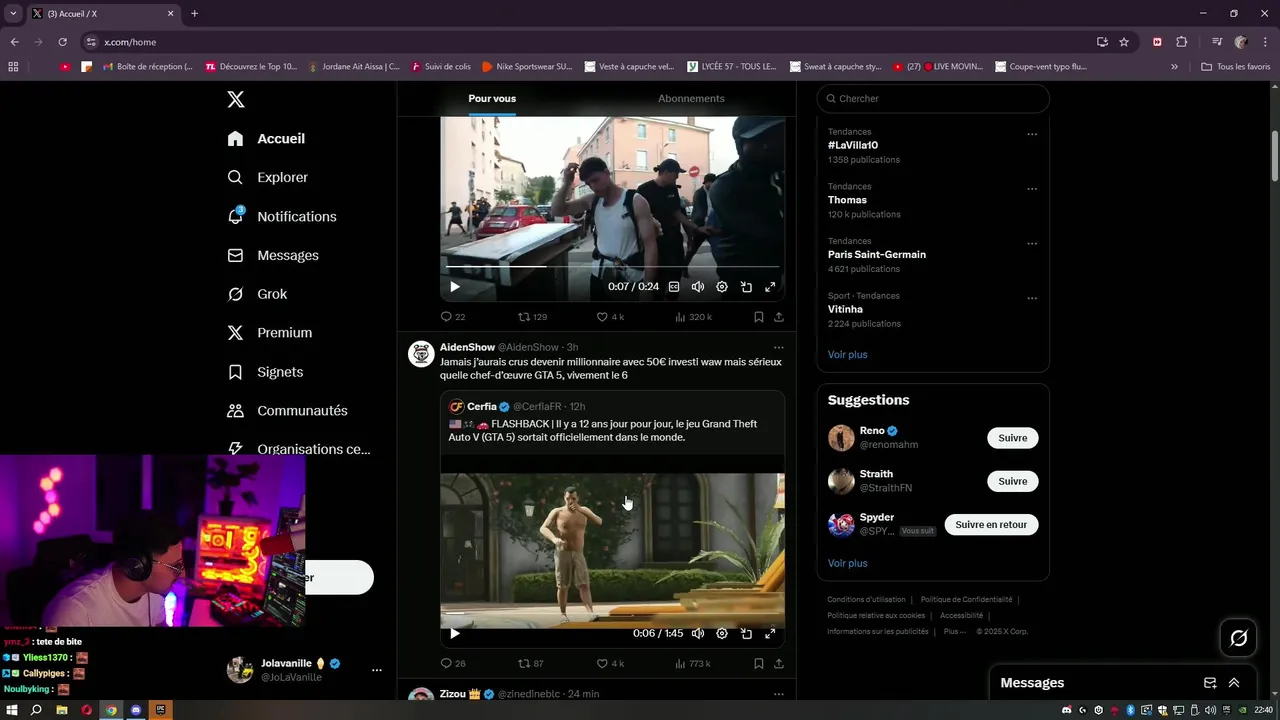Mute the GTA 5 video

pyautogui.click(x=698, y=634)
